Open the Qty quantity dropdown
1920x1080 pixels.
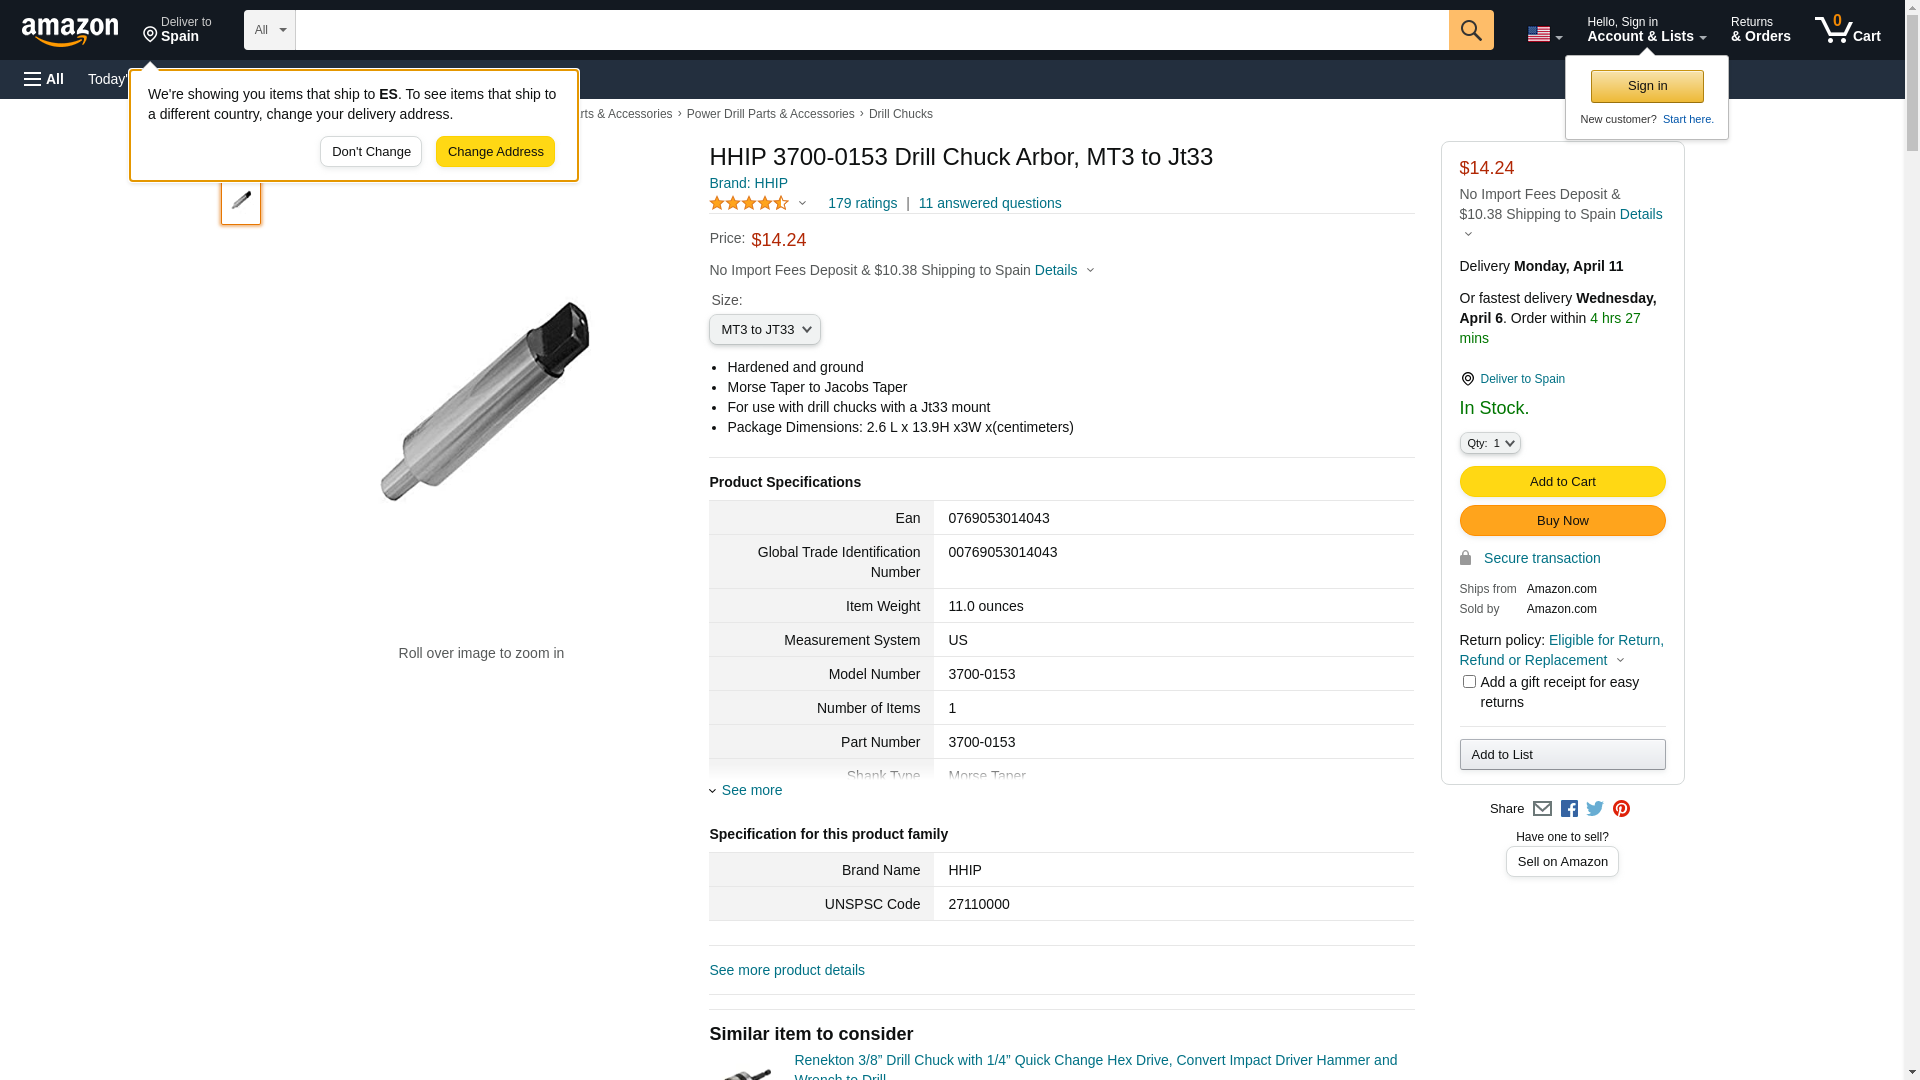click(x=1489, y=443)
